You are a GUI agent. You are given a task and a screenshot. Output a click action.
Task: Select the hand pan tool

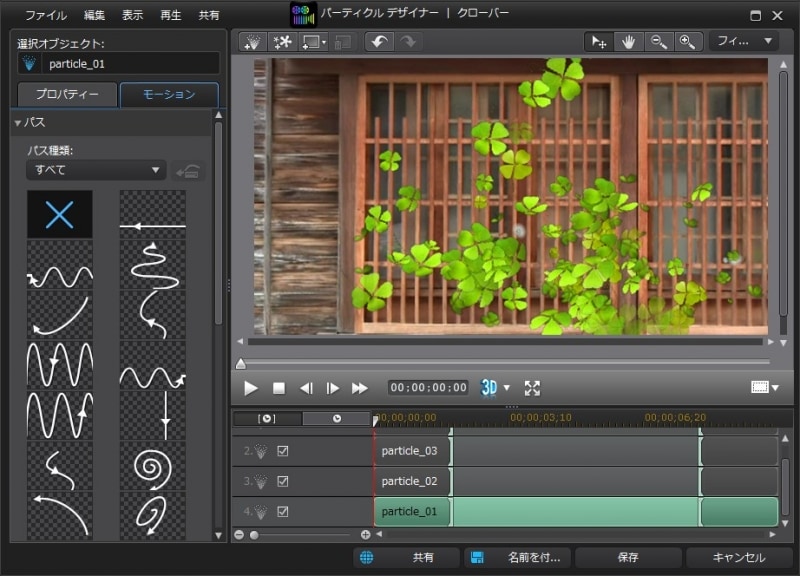pyautogui.click(x=628, y=42)
